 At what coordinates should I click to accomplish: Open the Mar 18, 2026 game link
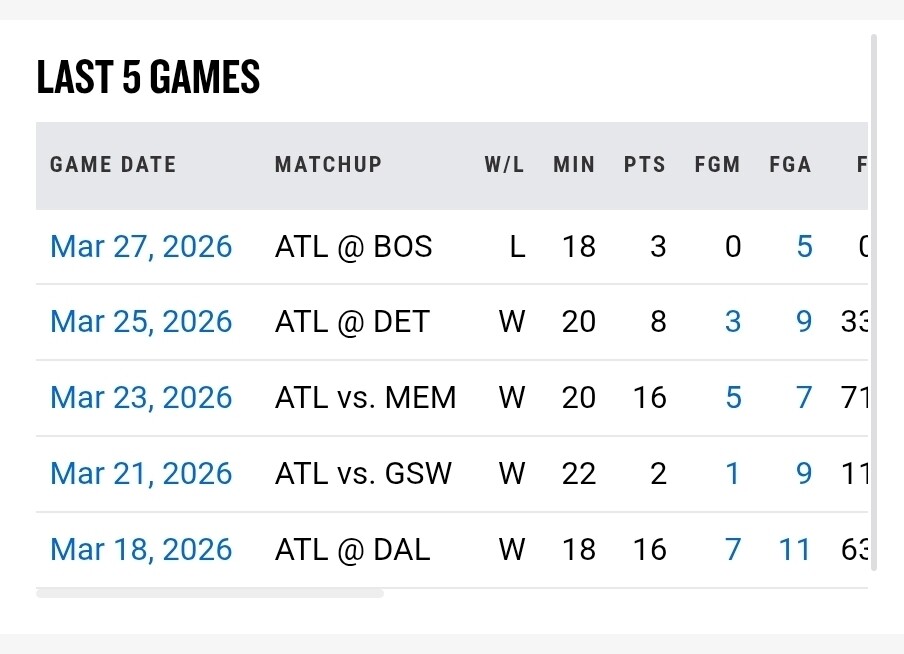141,549
